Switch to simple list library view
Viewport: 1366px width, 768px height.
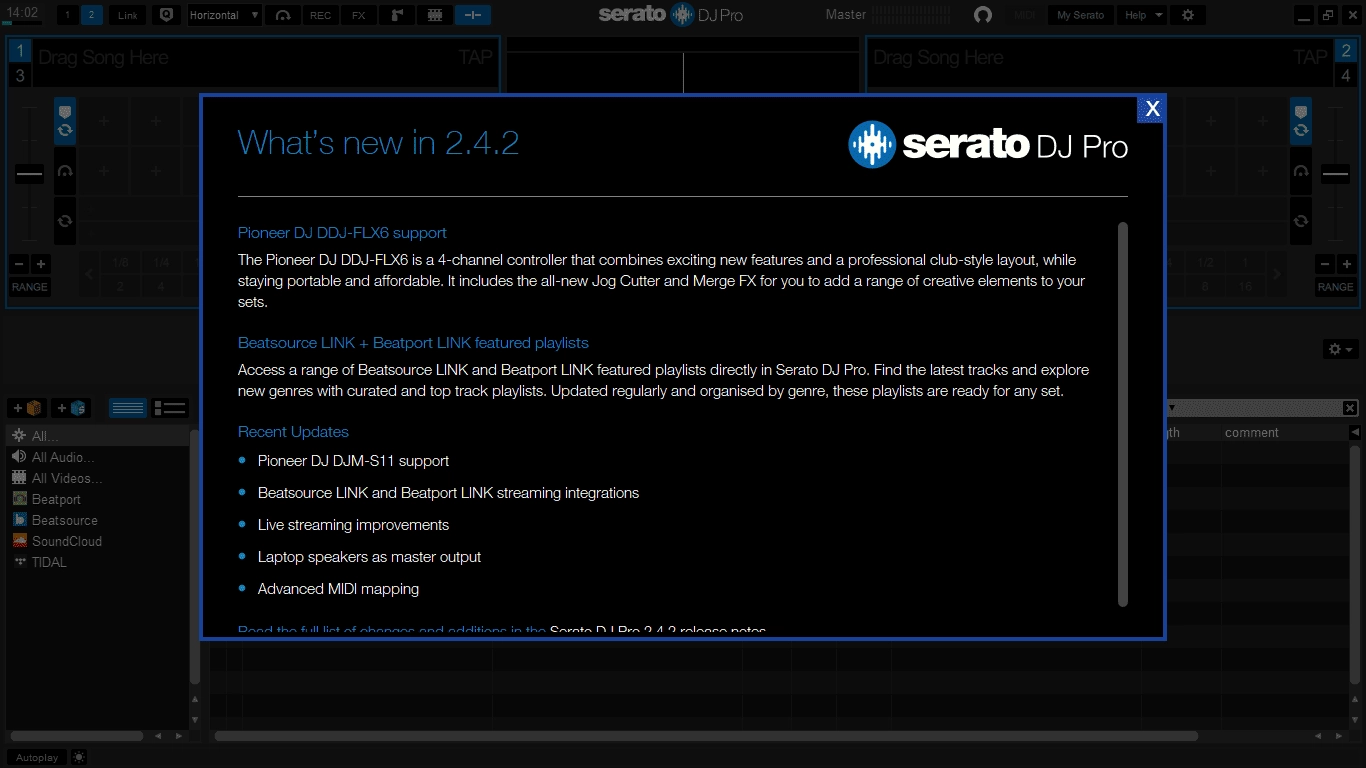[128, 408]
